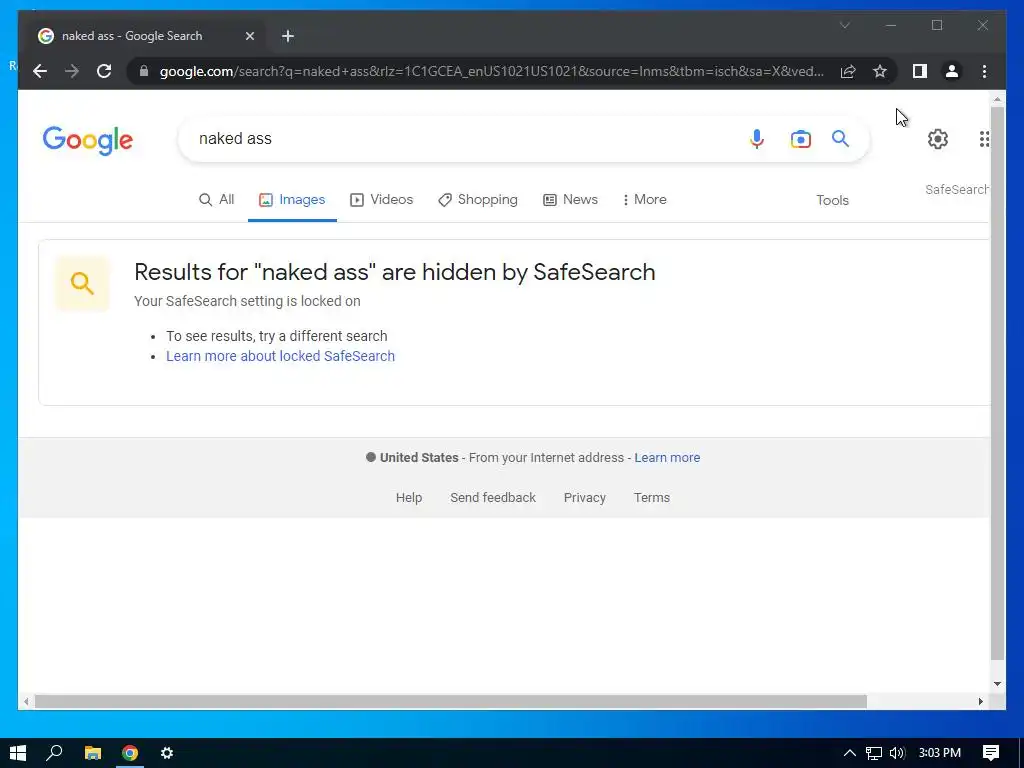Image resolution: width=1024 pixels, height=768 pixels.
Task: Open the Tools button
Action: 832,200
